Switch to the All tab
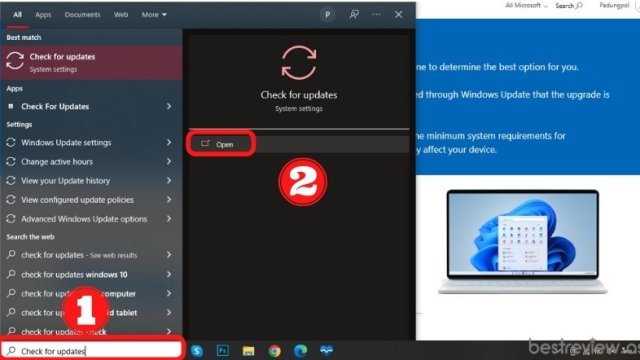Image resolution: width=640 pixels, height=360 pixels. click(x=17, y=15)
